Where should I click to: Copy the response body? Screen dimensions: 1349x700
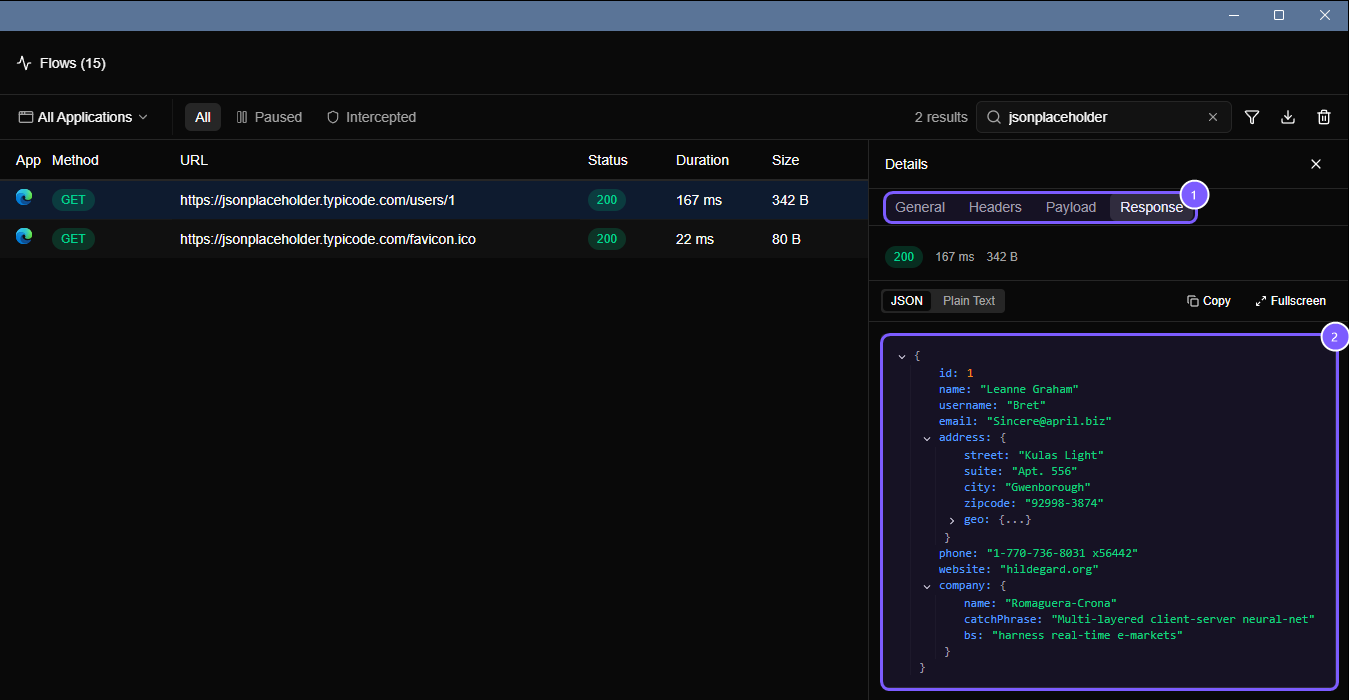(x=1208, y=301)
